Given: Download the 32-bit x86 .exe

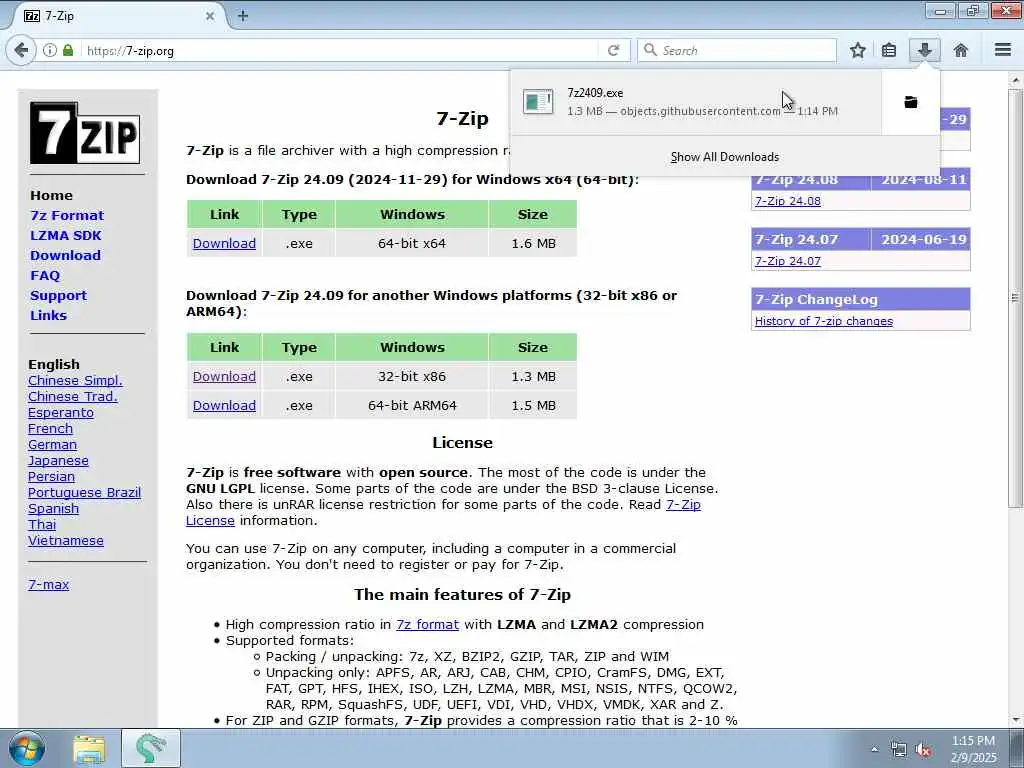Looking at the screenshot, I should click(x=224, y=377).
